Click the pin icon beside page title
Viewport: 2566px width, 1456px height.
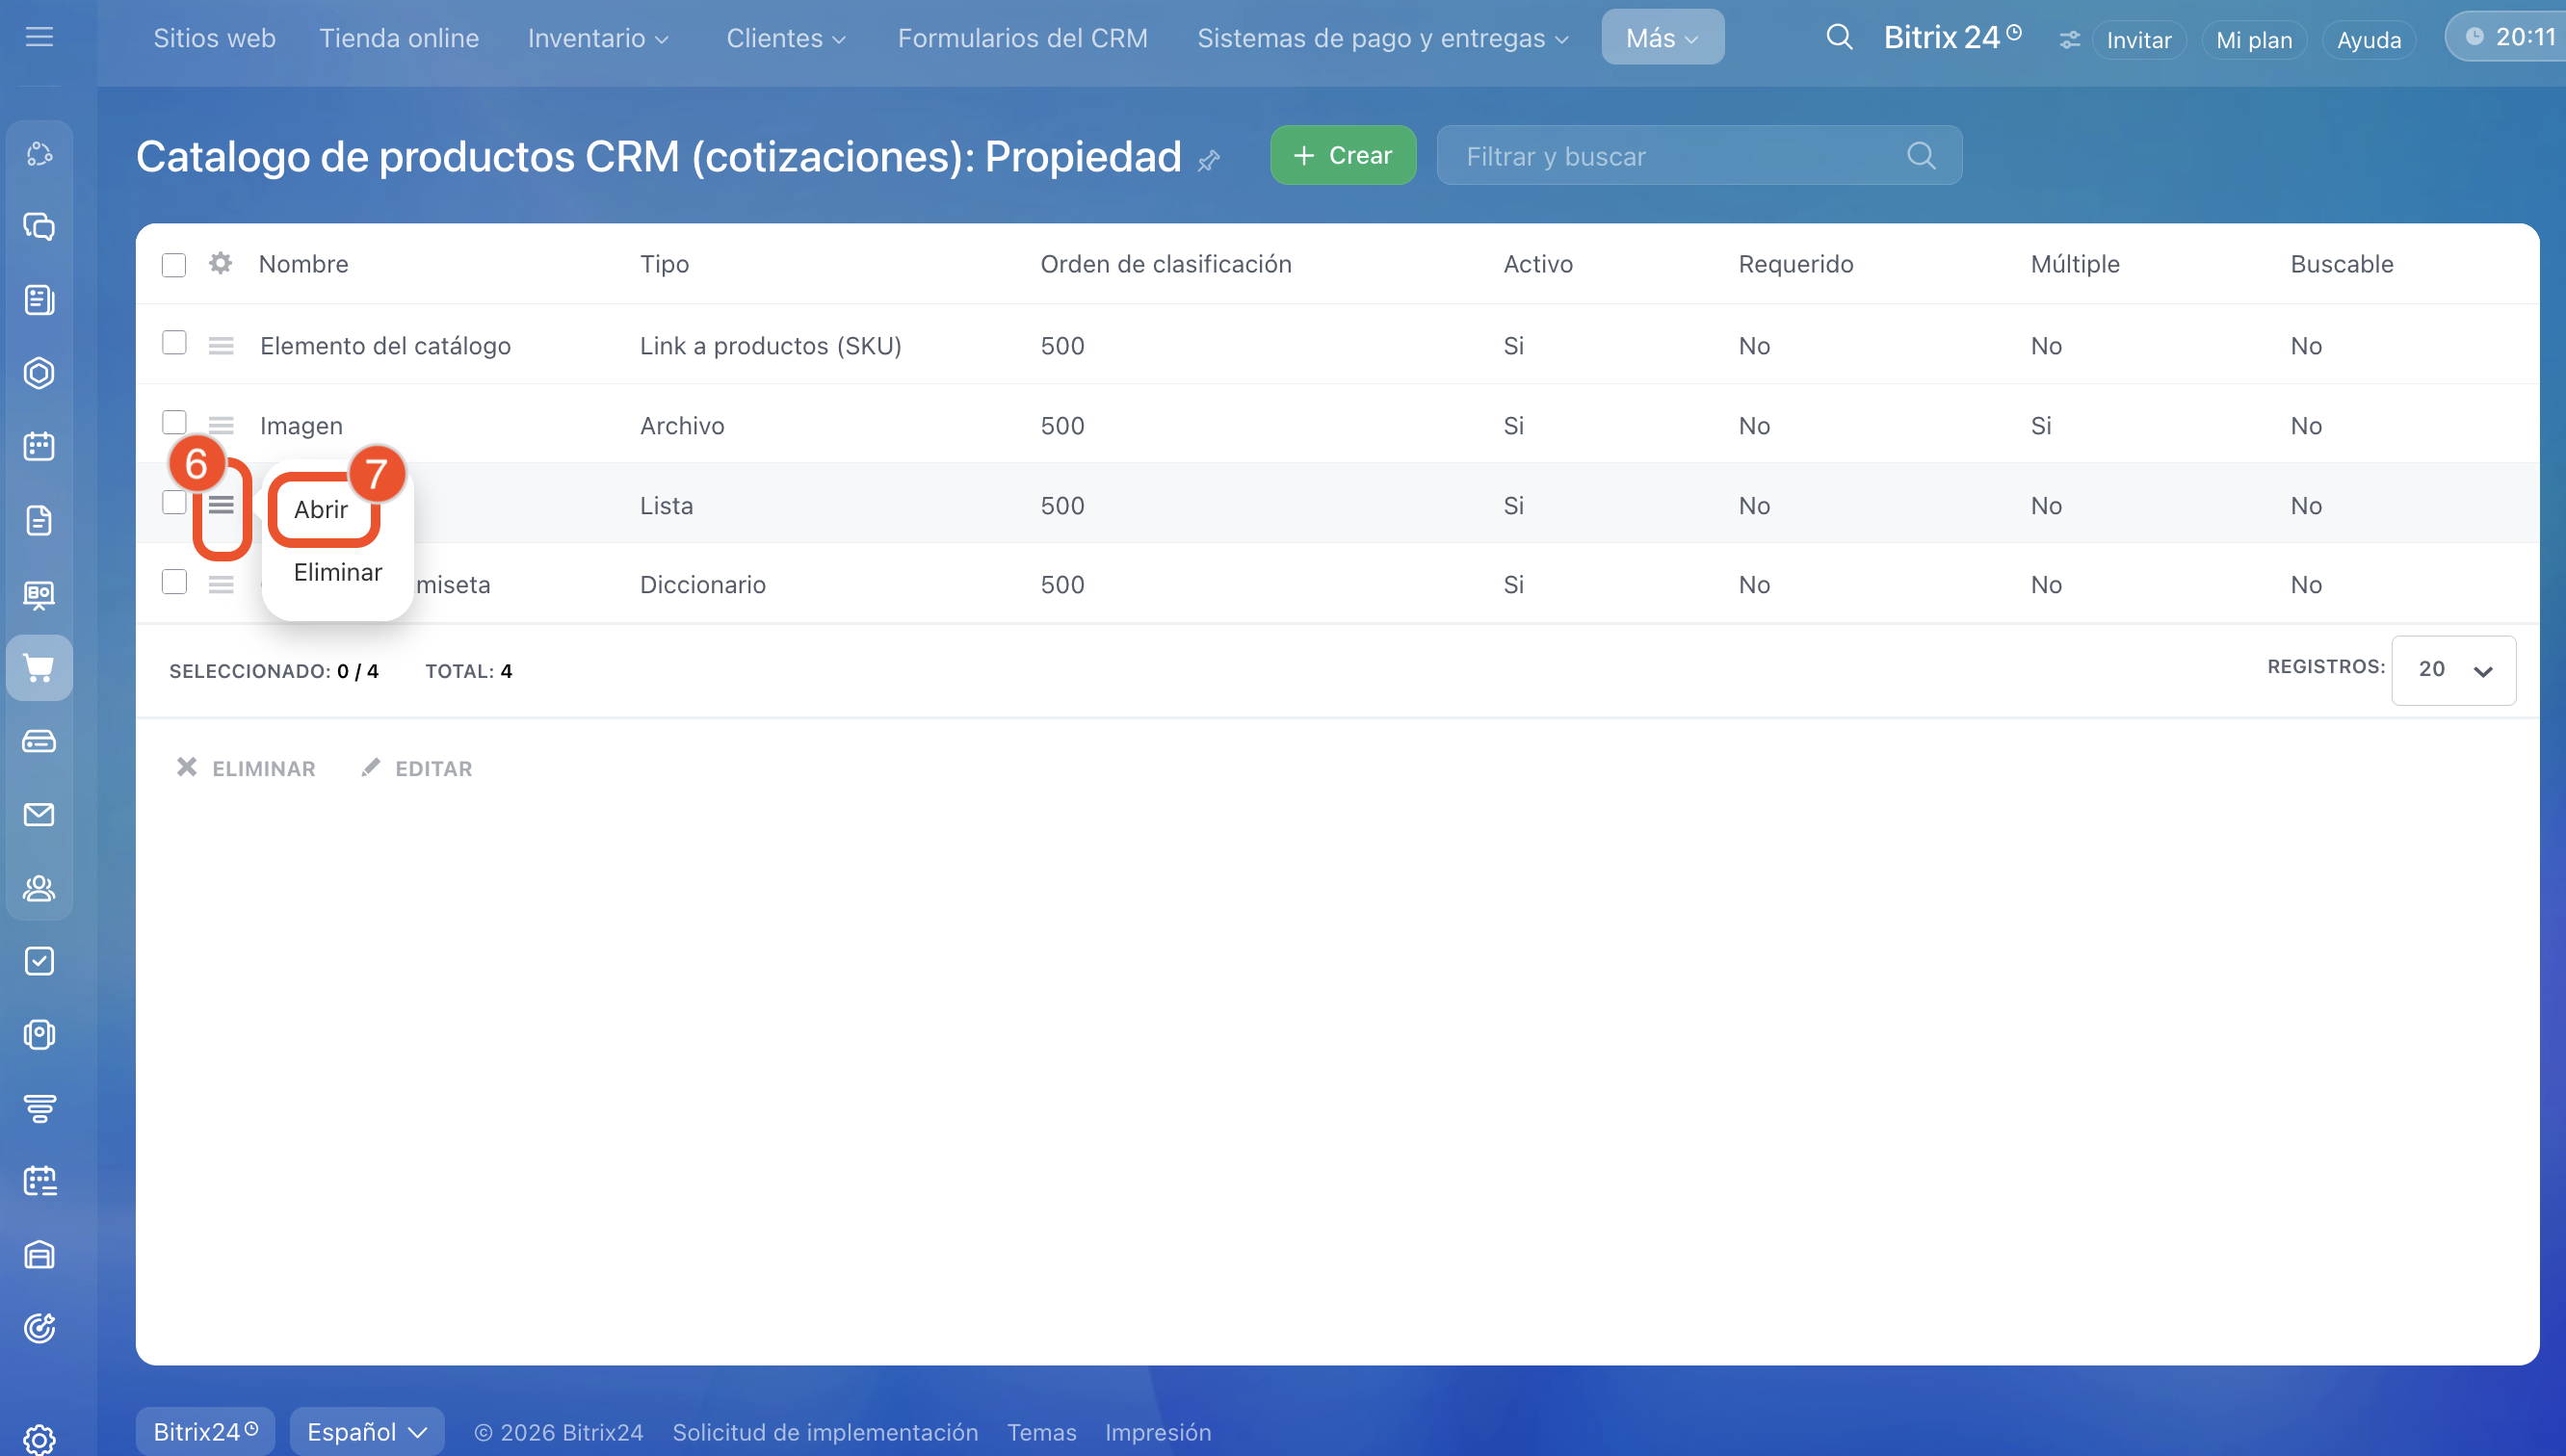[1209, 161]
